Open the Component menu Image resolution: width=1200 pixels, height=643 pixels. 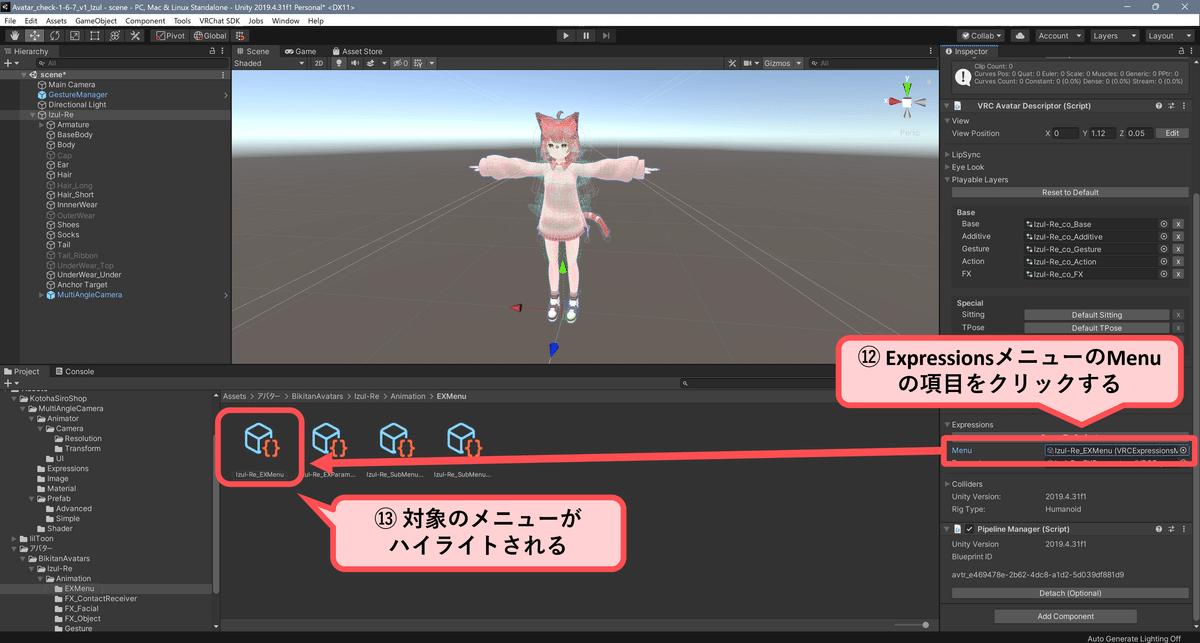coord(145,20)
